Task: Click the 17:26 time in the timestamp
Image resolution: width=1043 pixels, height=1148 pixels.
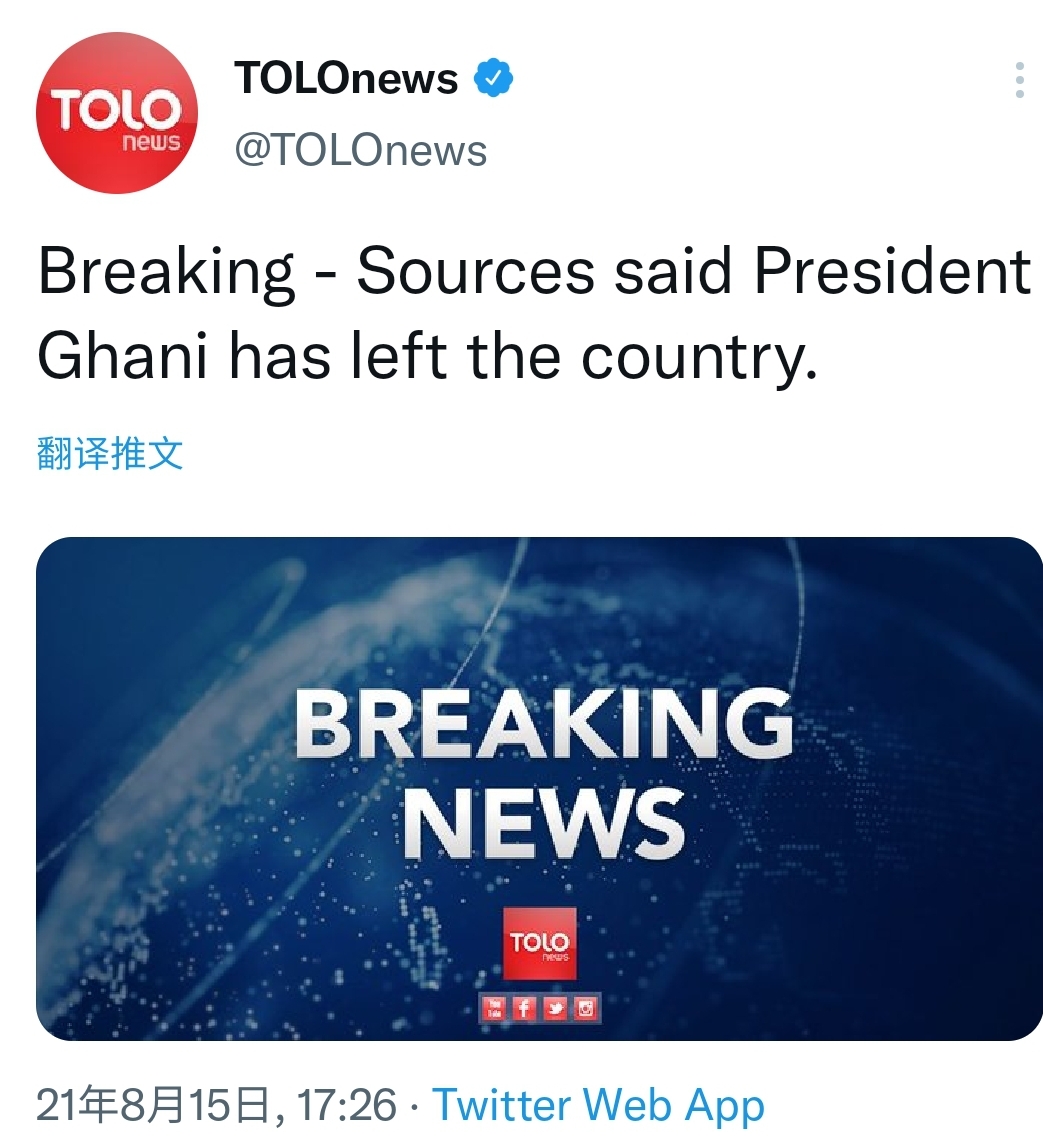Action: click(x=347, y=1105)
